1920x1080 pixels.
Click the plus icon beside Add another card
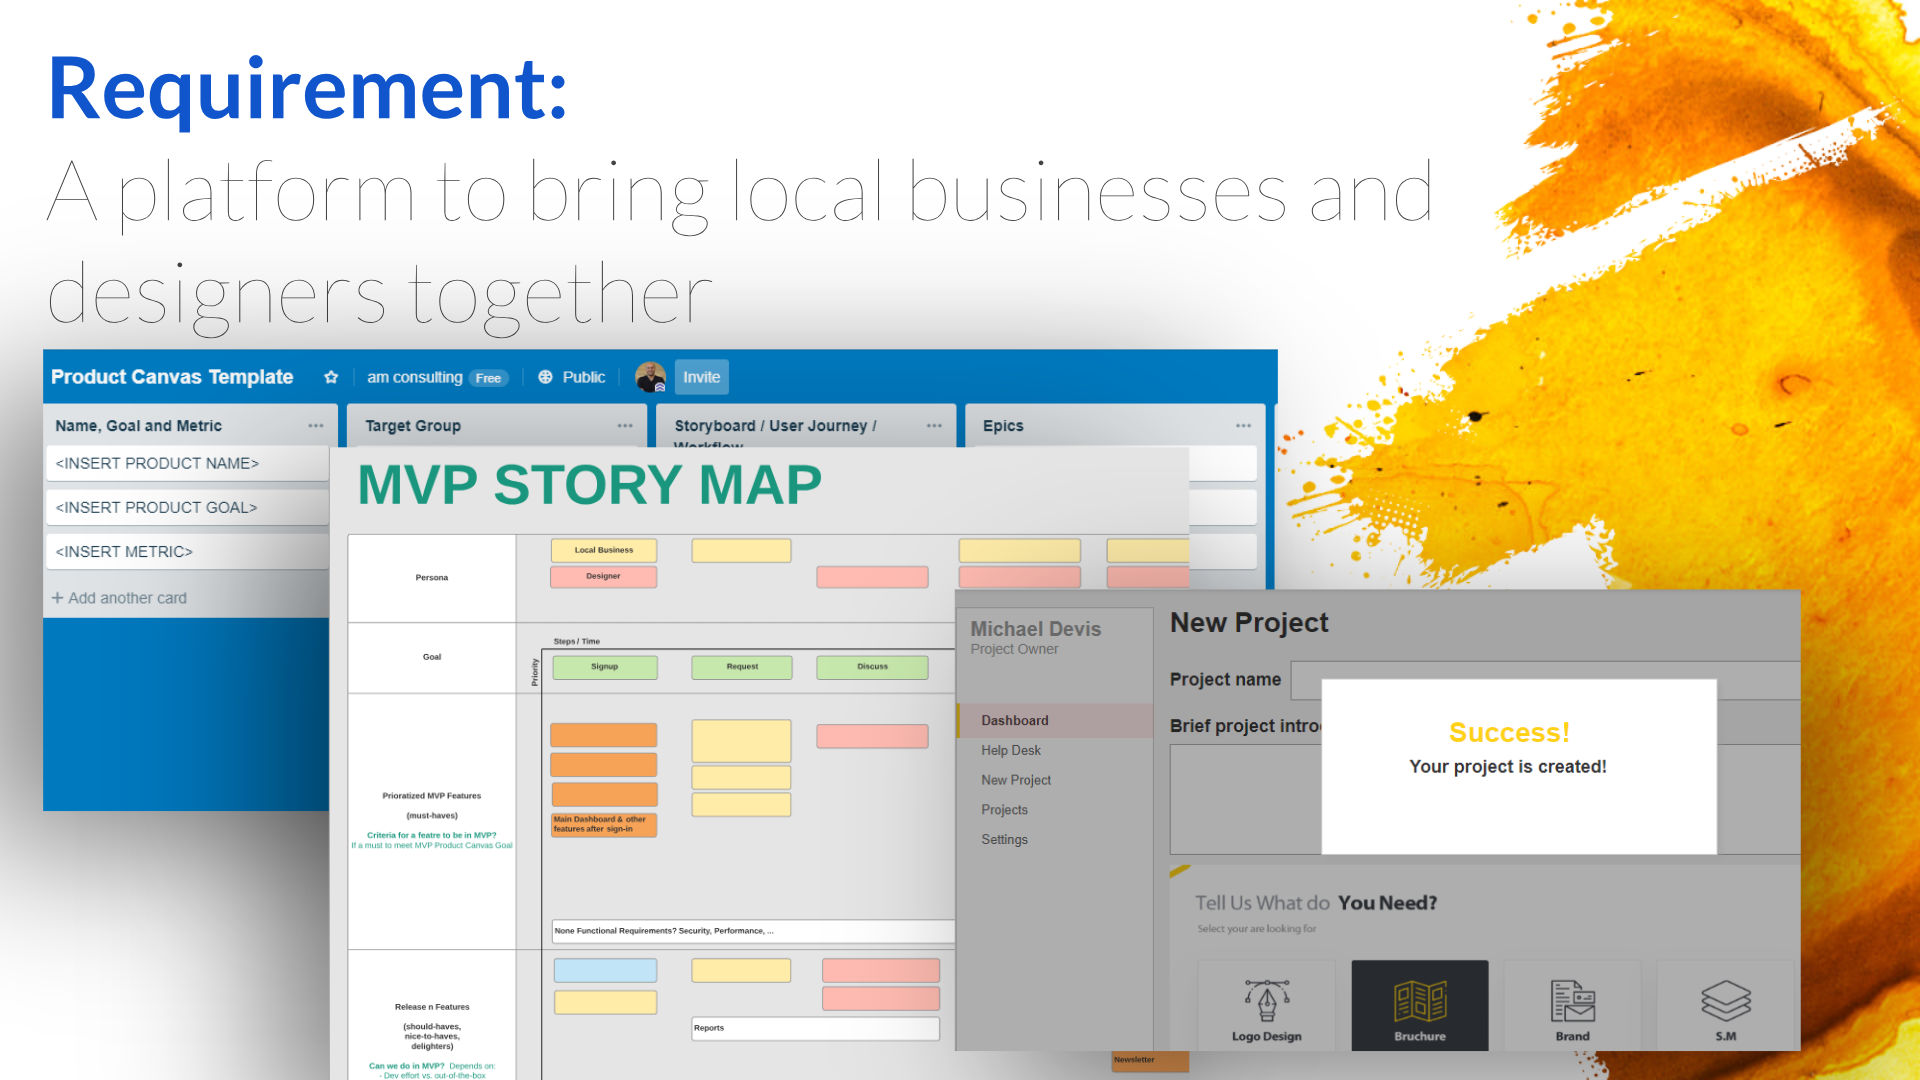pyautogui.click(x=57, y=598)
